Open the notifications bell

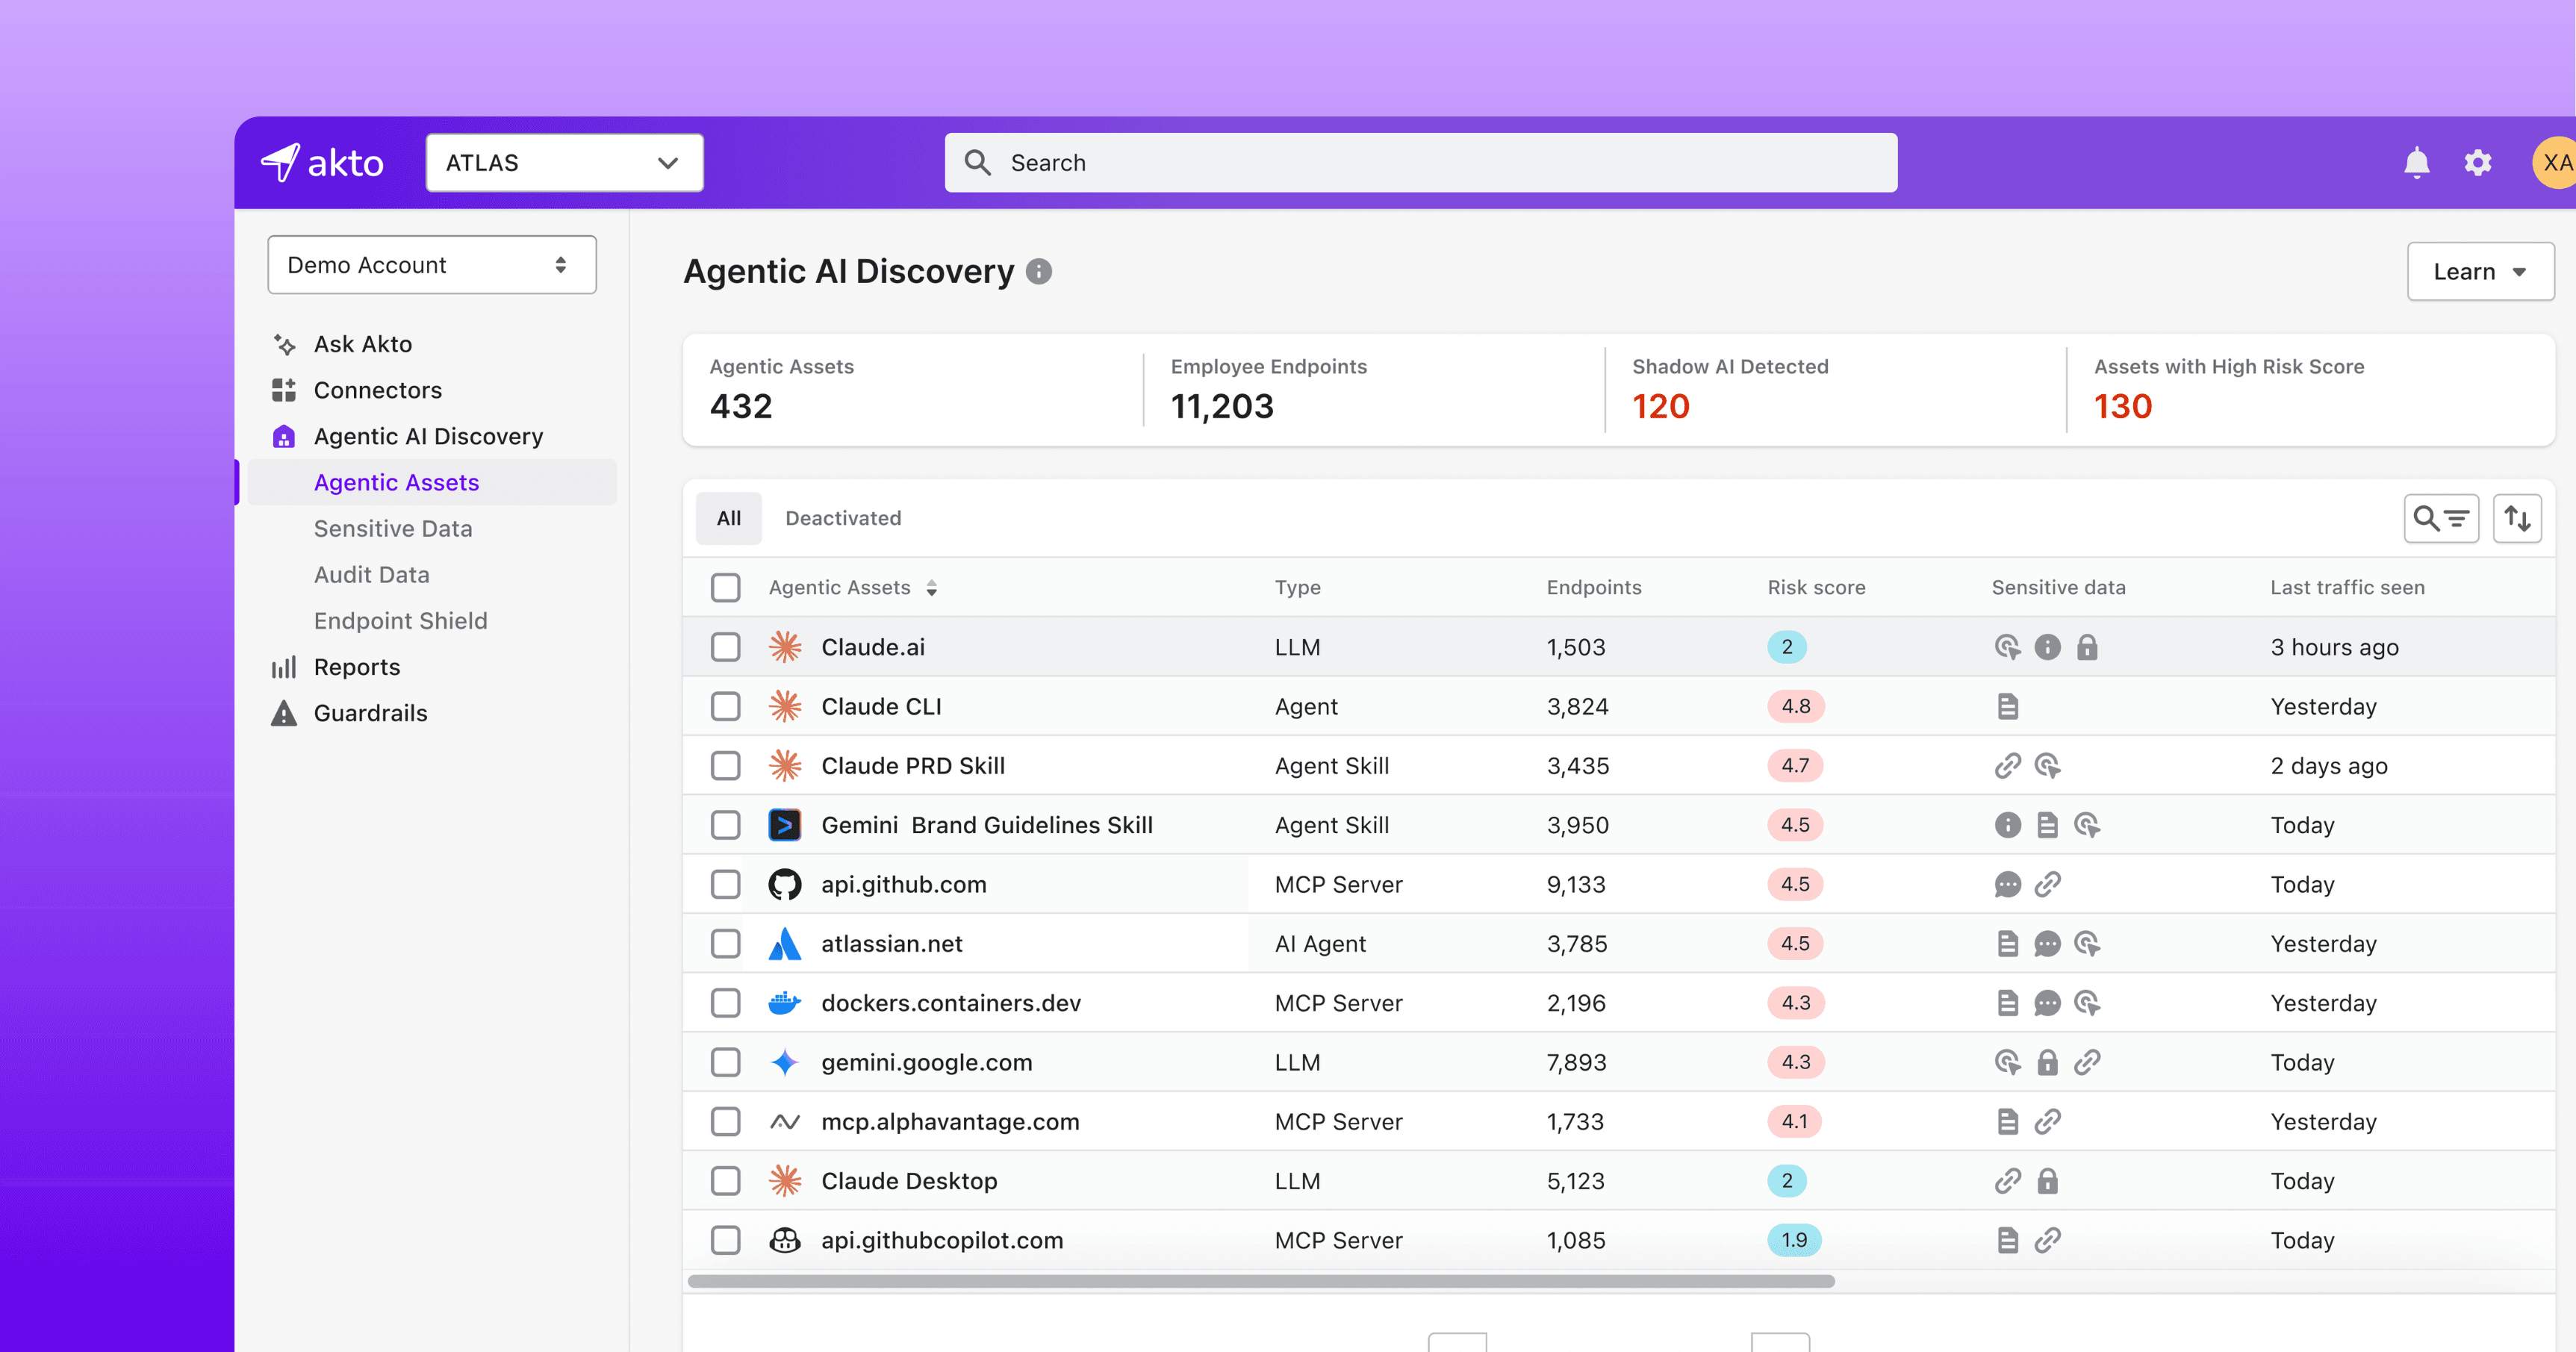pos(2416,162)
